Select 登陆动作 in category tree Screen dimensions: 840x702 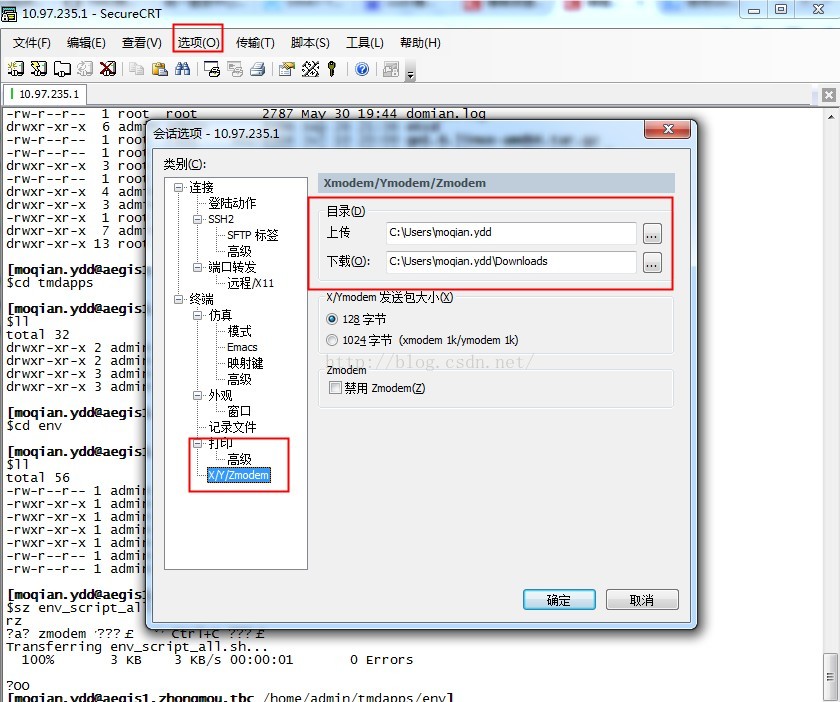click(232, 203)
